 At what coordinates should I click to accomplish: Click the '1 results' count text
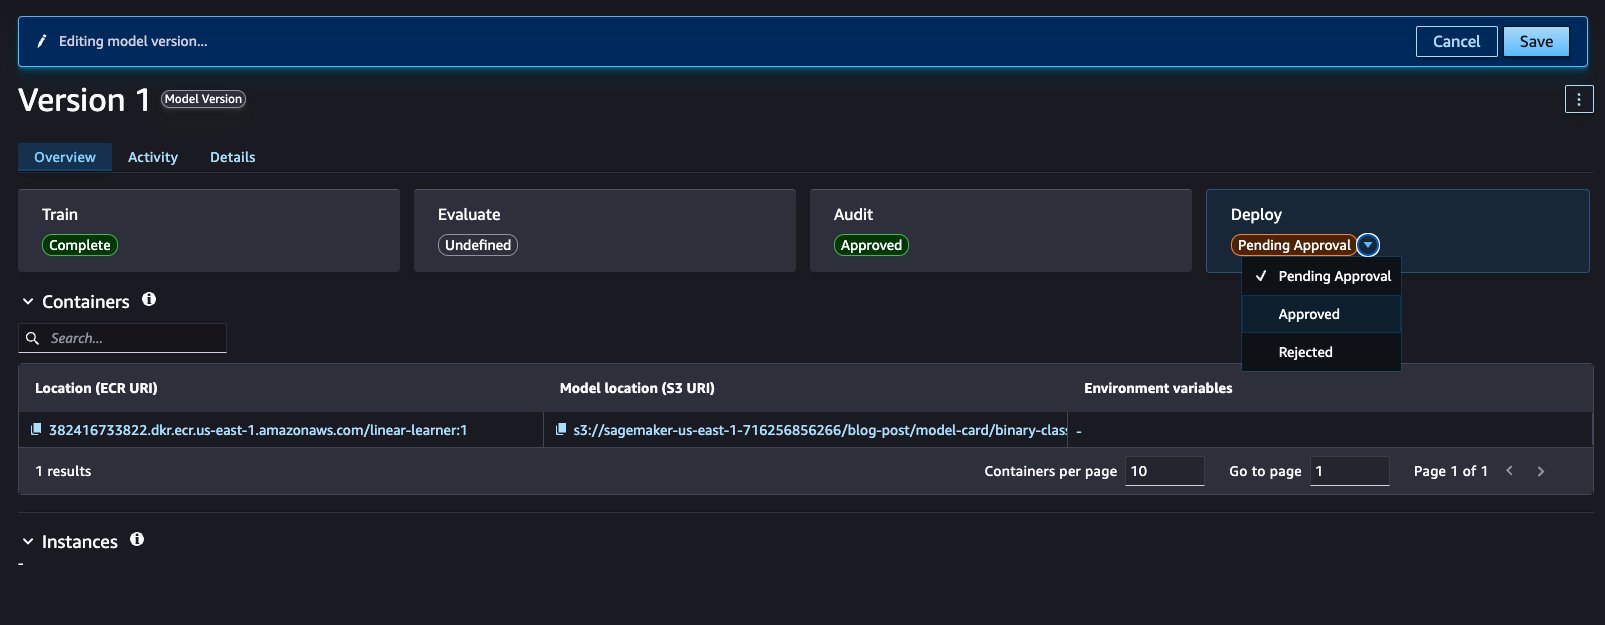tap(63, 471)
